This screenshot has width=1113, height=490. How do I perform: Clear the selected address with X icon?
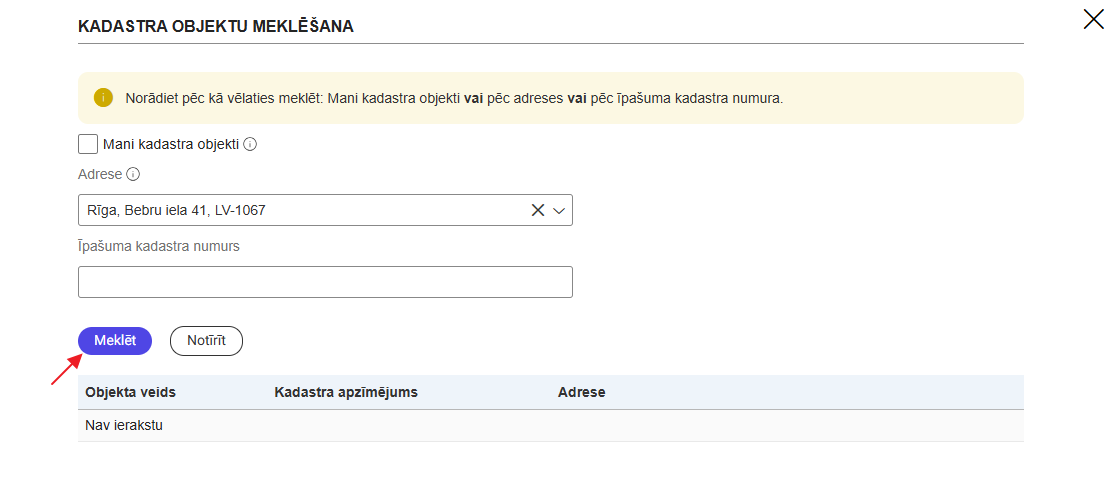pos(538,210)
